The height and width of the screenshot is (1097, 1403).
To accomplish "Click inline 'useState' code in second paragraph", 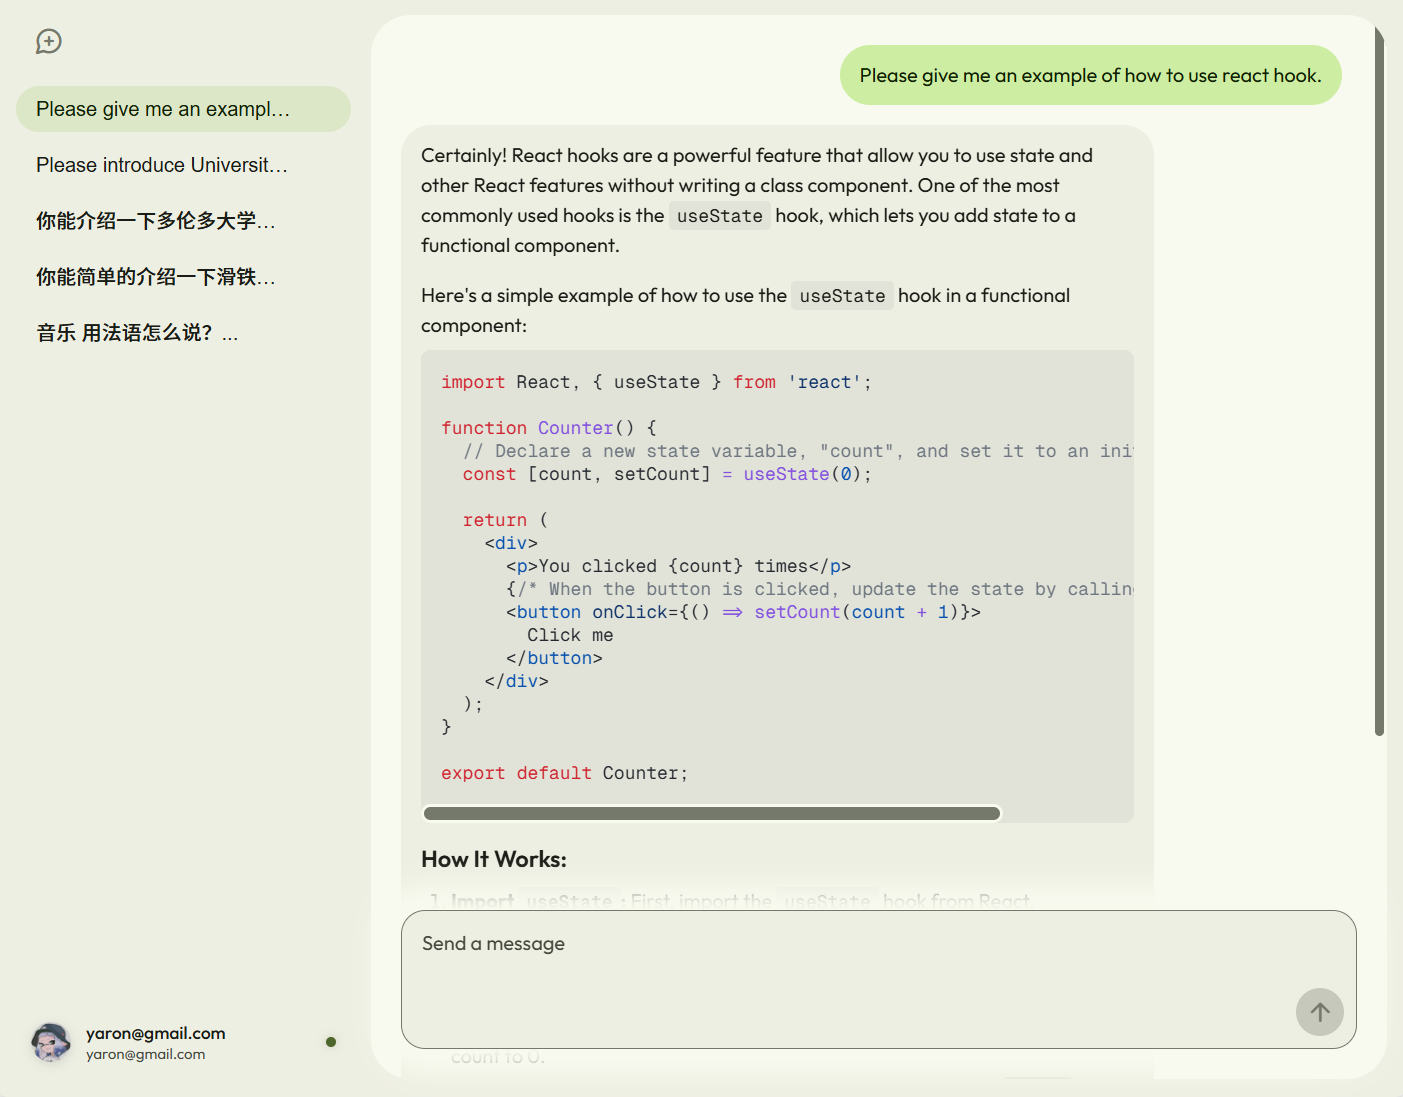I will coord(842,296).
